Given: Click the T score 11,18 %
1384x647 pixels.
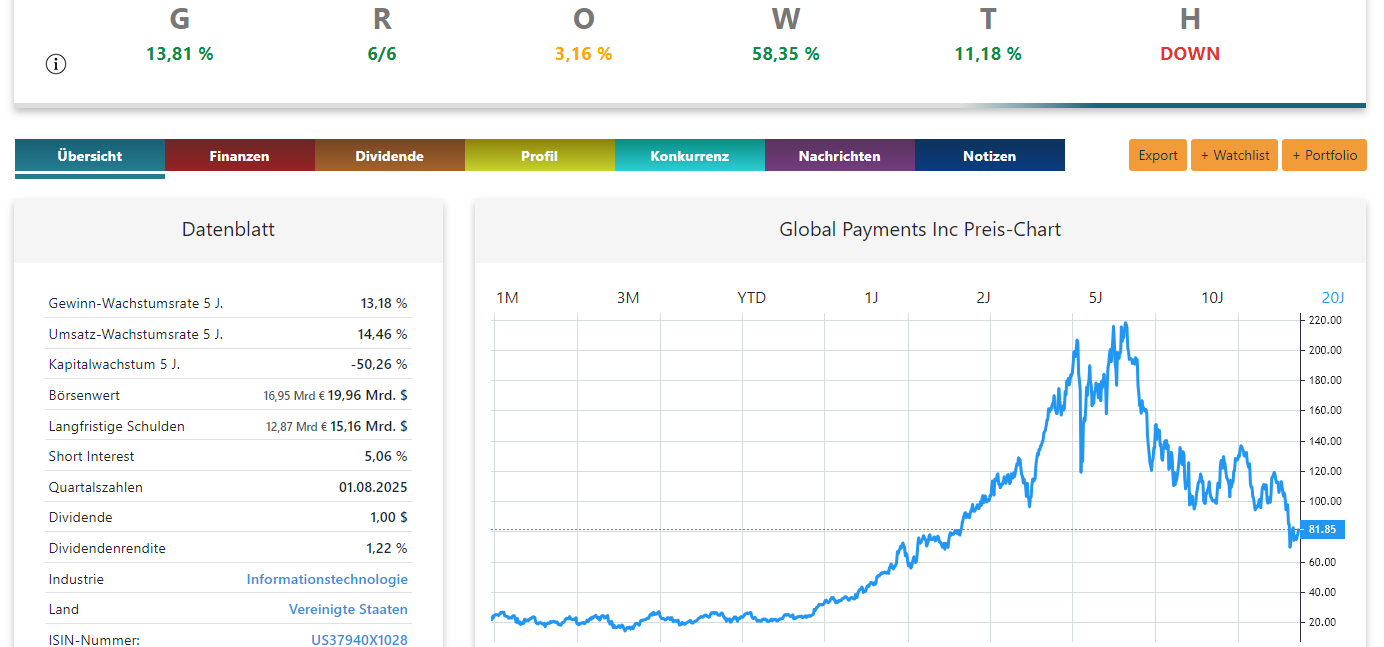Looking at the screenshot, I should point(988,54).
